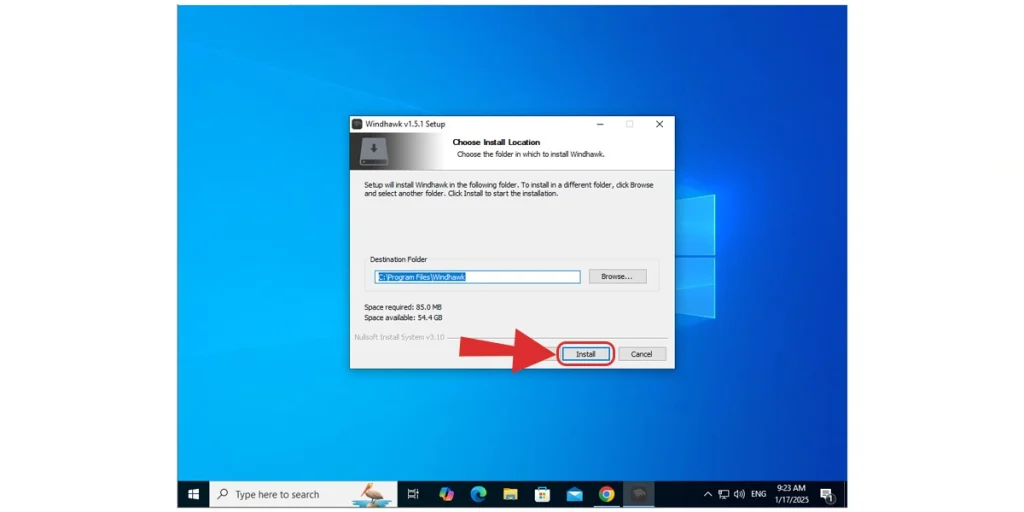Image resolution: width=1024 pixels, height=512 pixels.
Task: Open the volume control in the tray
Action: click(738, 494)
